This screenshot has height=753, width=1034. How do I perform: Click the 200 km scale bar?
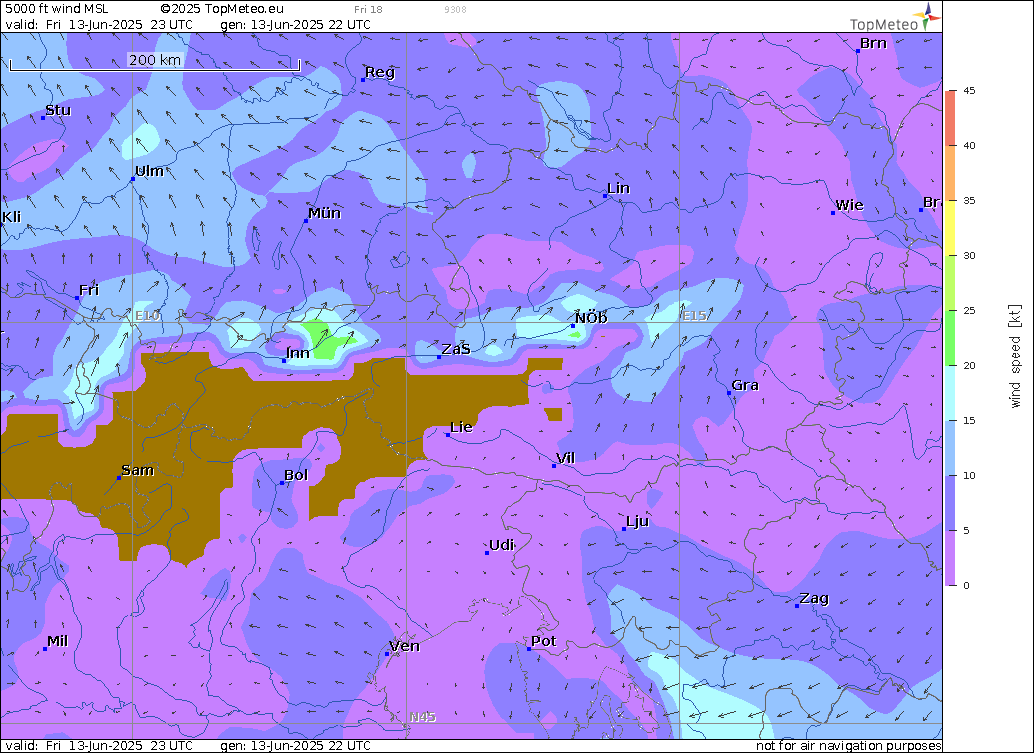click(155, 61)
